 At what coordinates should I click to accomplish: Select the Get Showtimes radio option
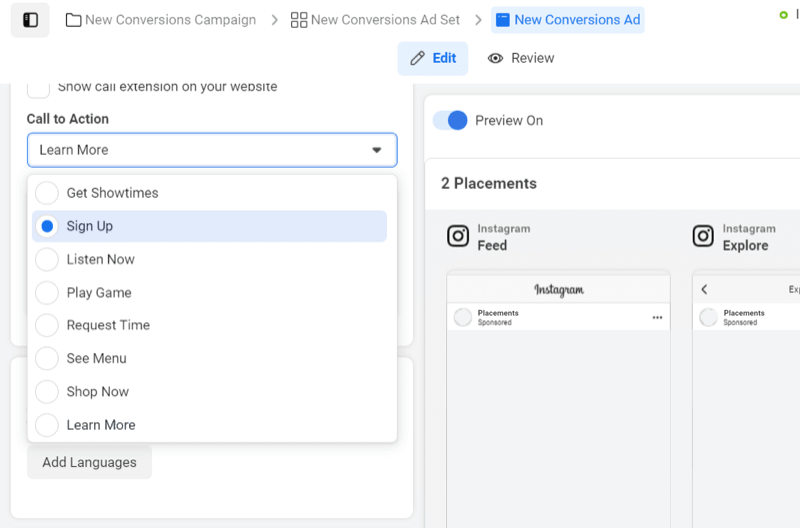[x=47, y=193]
